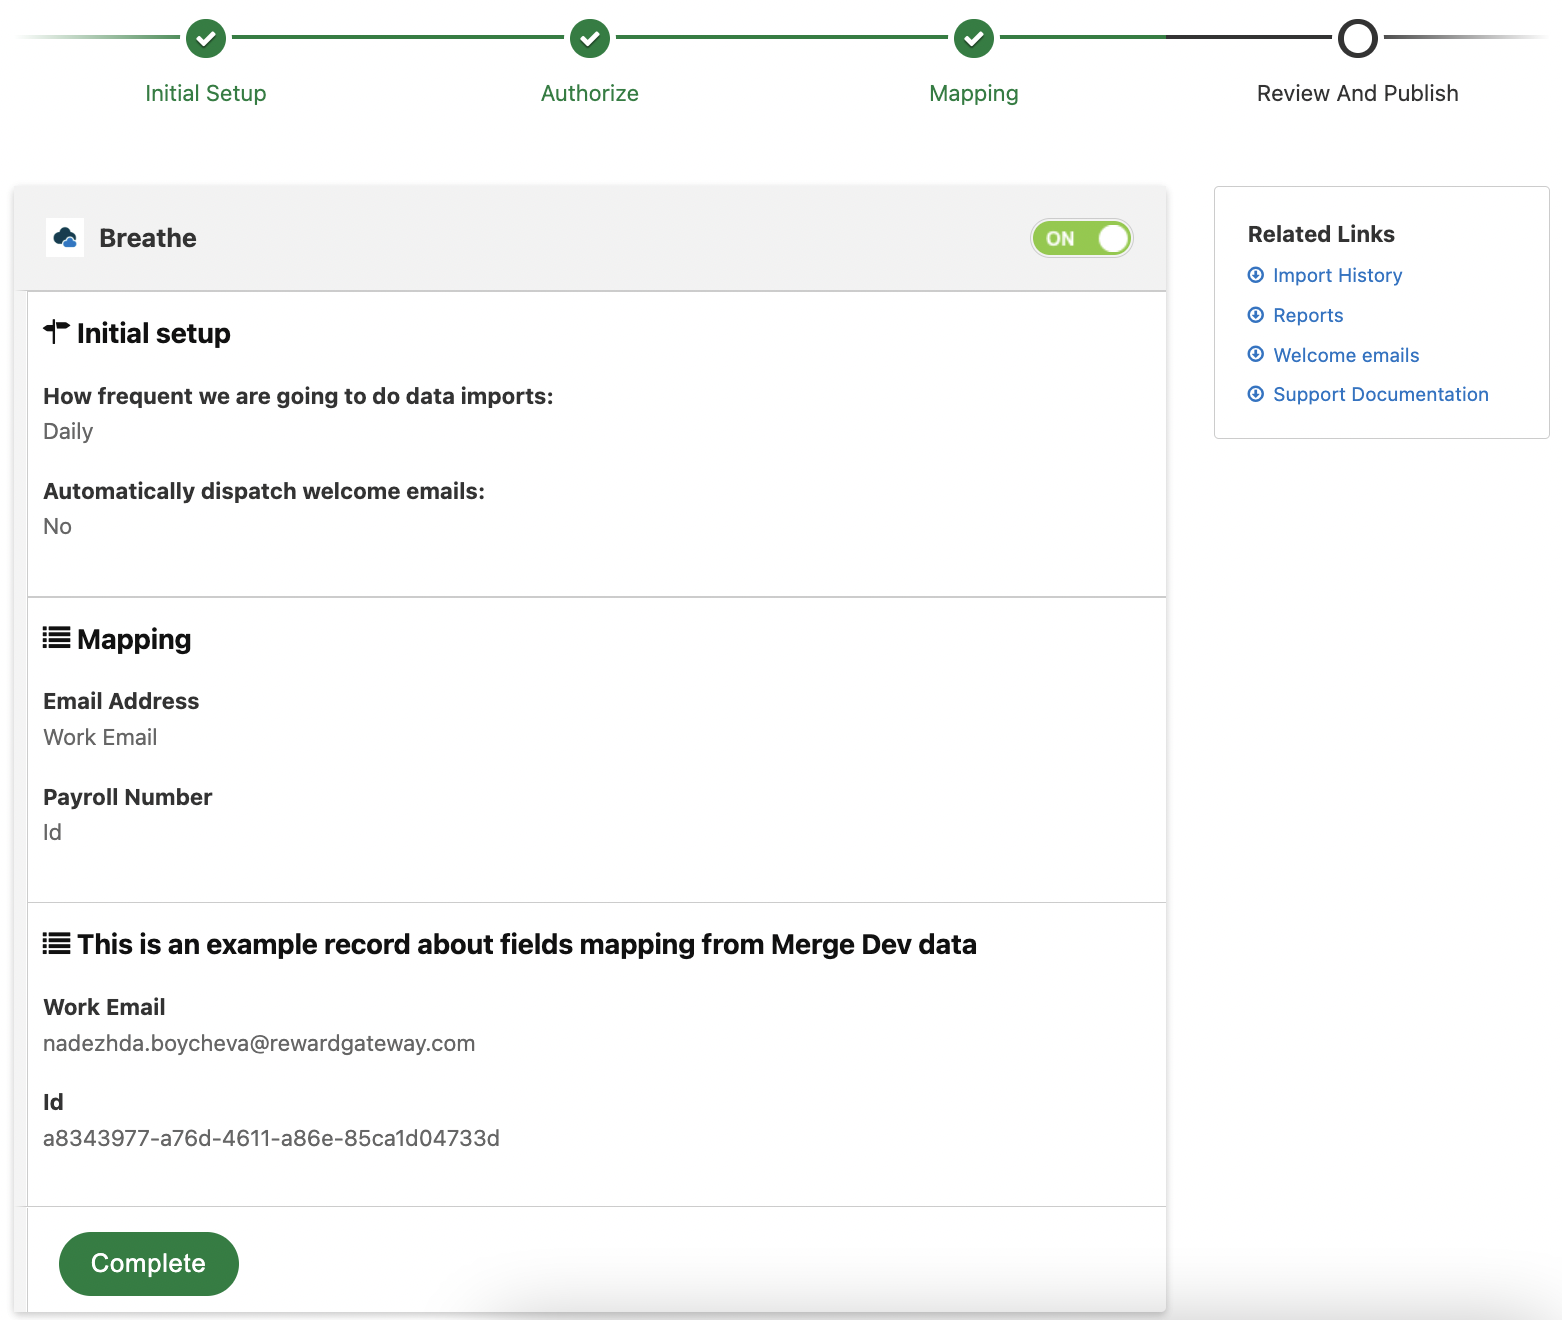Click the 'Work Email' value under Email Address
This screenshot has height=1320, width=1562.
coord(100,737)
